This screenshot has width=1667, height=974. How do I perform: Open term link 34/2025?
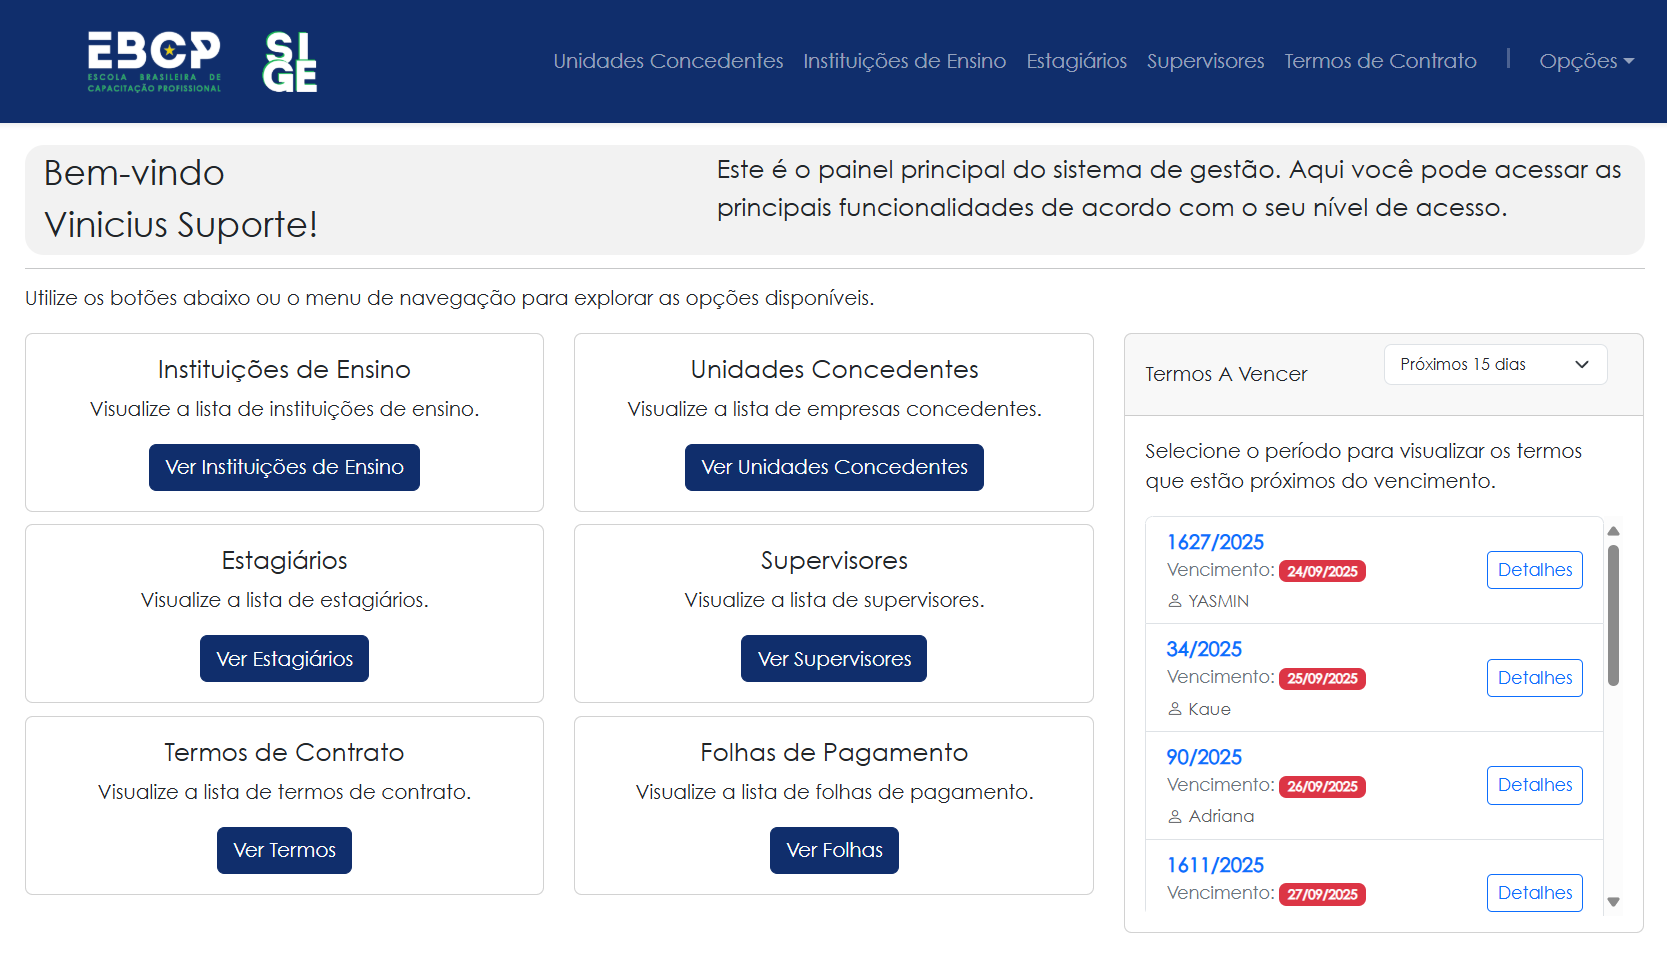coord(1204,649)
